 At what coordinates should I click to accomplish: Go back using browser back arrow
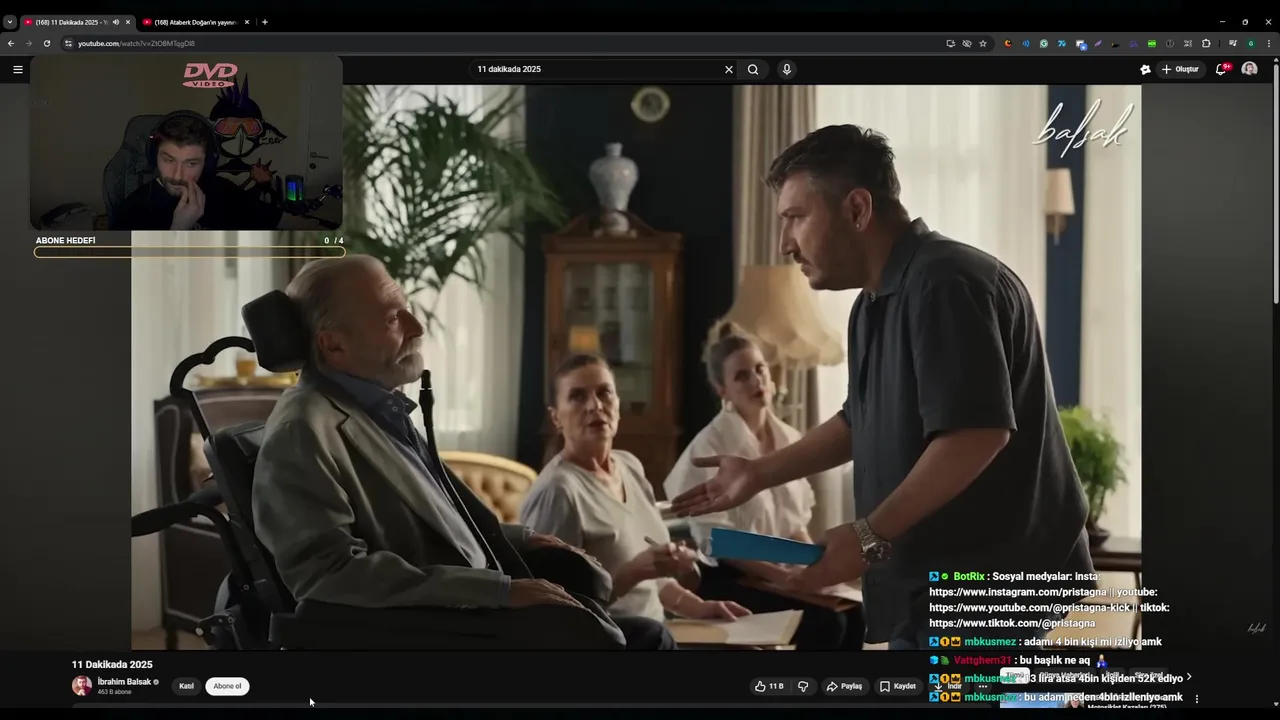point(11,43)
